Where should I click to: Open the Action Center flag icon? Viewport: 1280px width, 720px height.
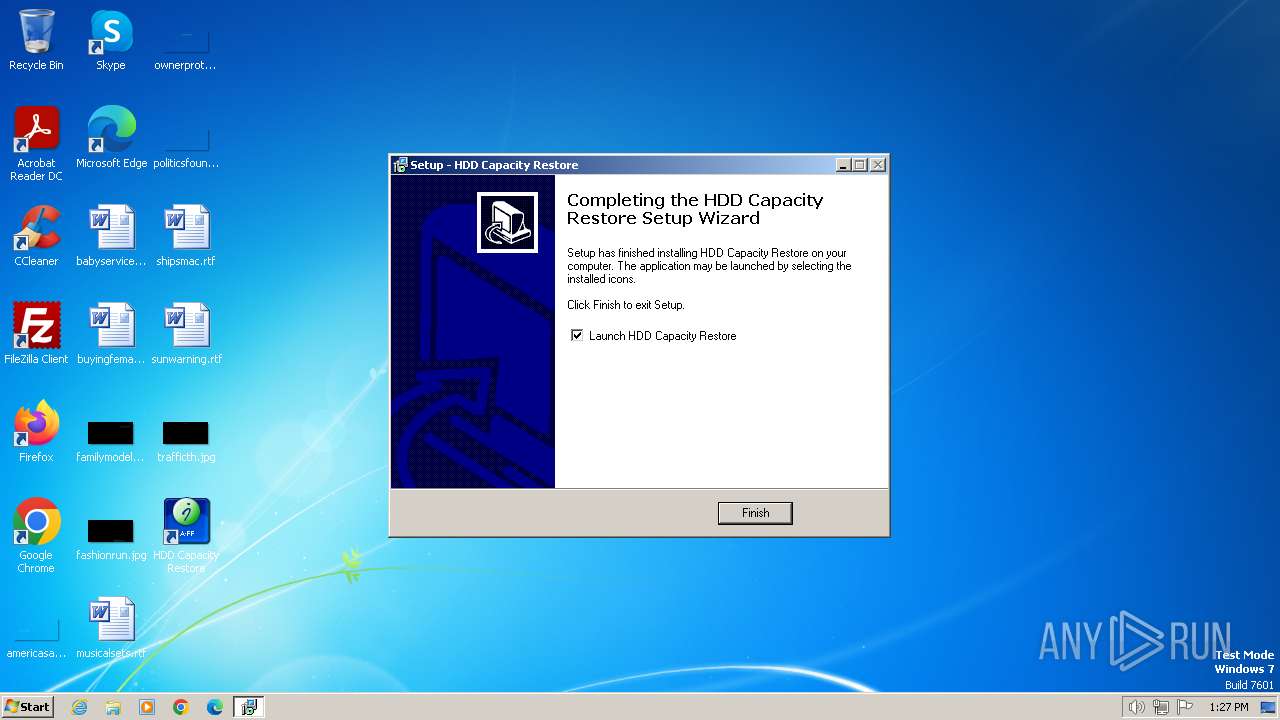click(x=1185, y=707)
